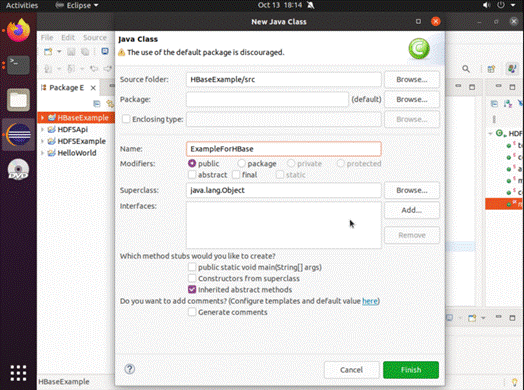Open the Edit menu
The image size is (524, 390).
click(68, 37)
